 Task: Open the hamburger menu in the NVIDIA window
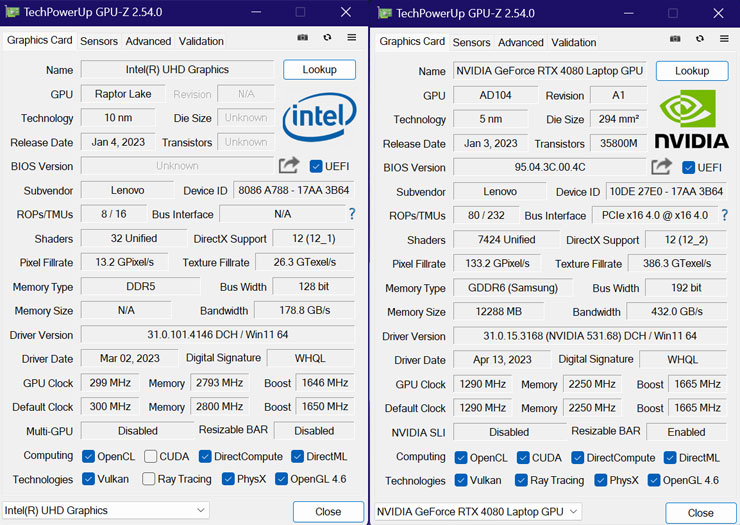(x=723, y=39)
